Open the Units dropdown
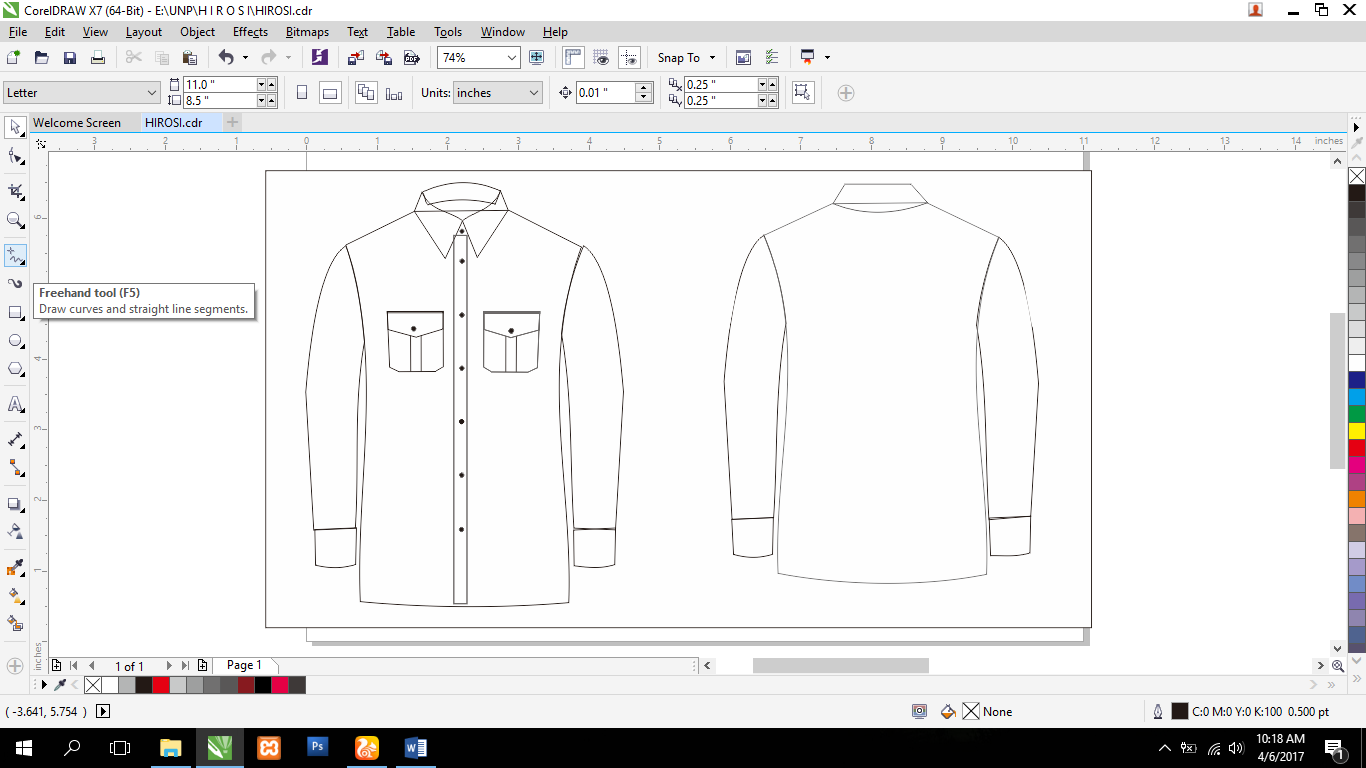 (x=497, y=92)
